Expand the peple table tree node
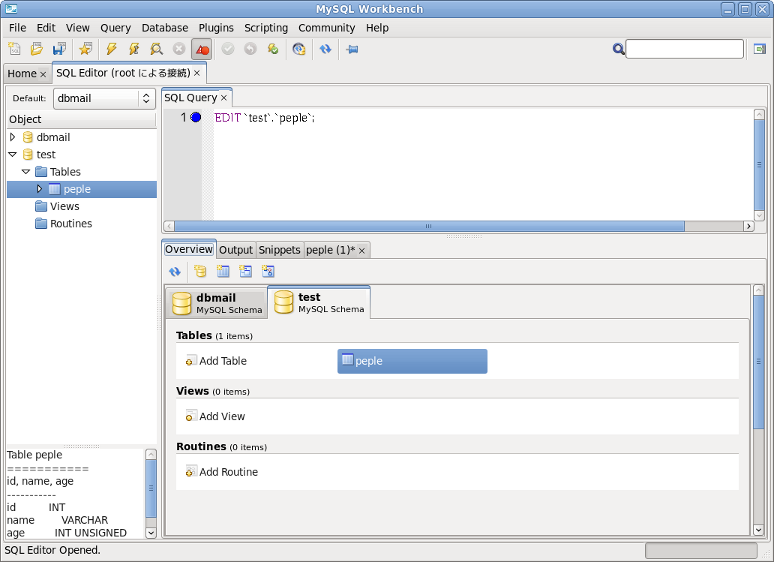Image resolution: width=774 pixels, height=562 pixels. (39, 189)
